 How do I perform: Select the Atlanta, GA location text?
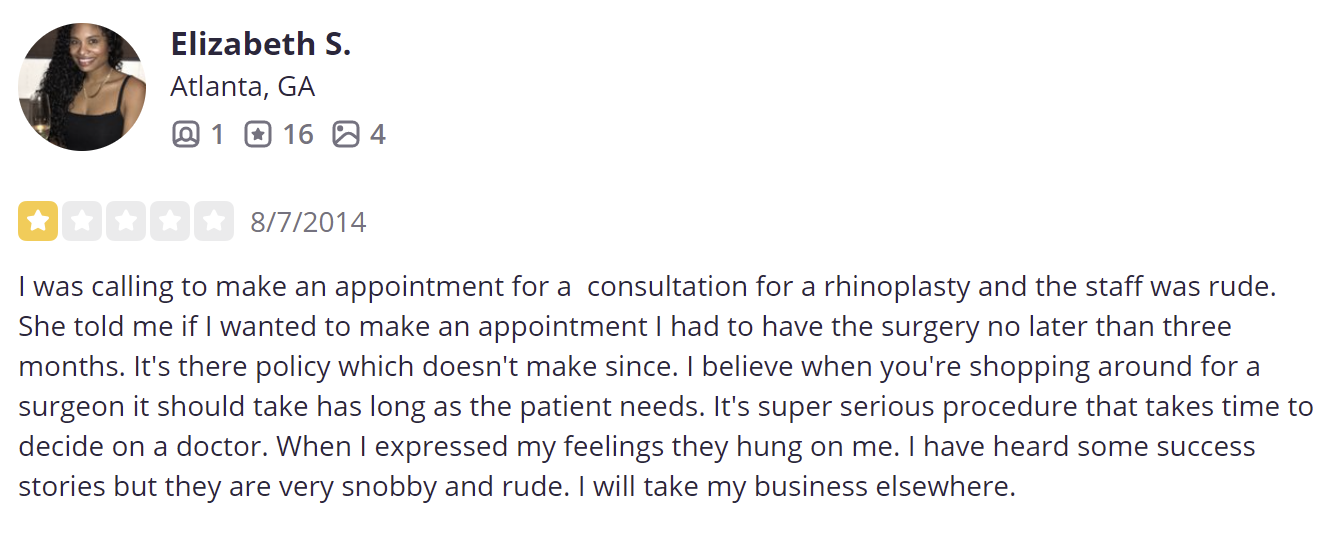click(243, 87)
